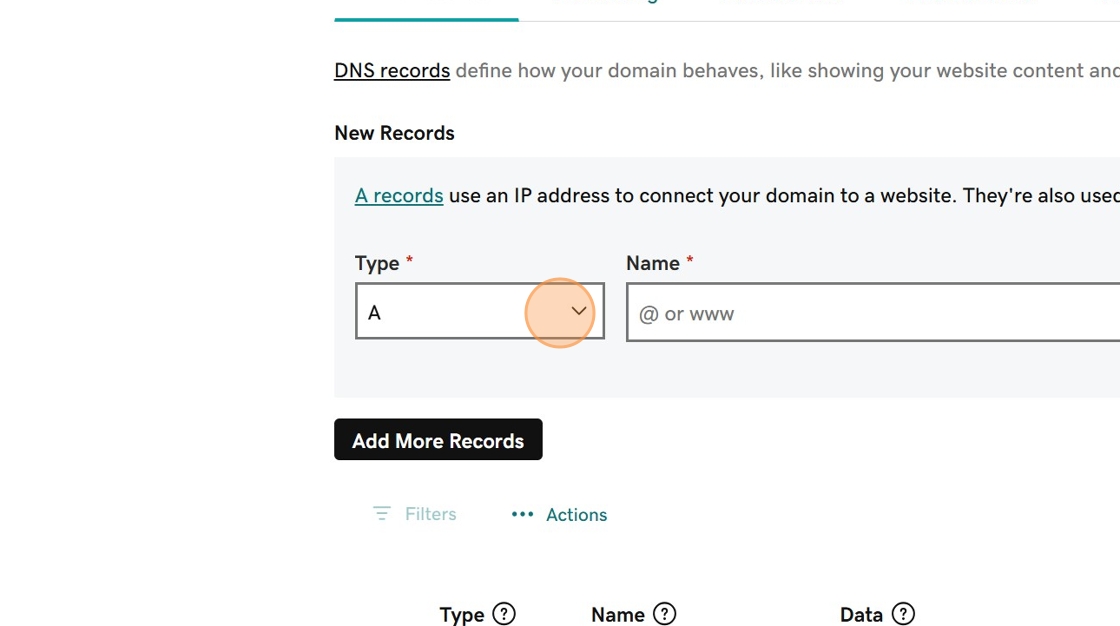Select the underlined active tab at top
The width and height of the screenshot is (1120, 626).
pos(426,8)
